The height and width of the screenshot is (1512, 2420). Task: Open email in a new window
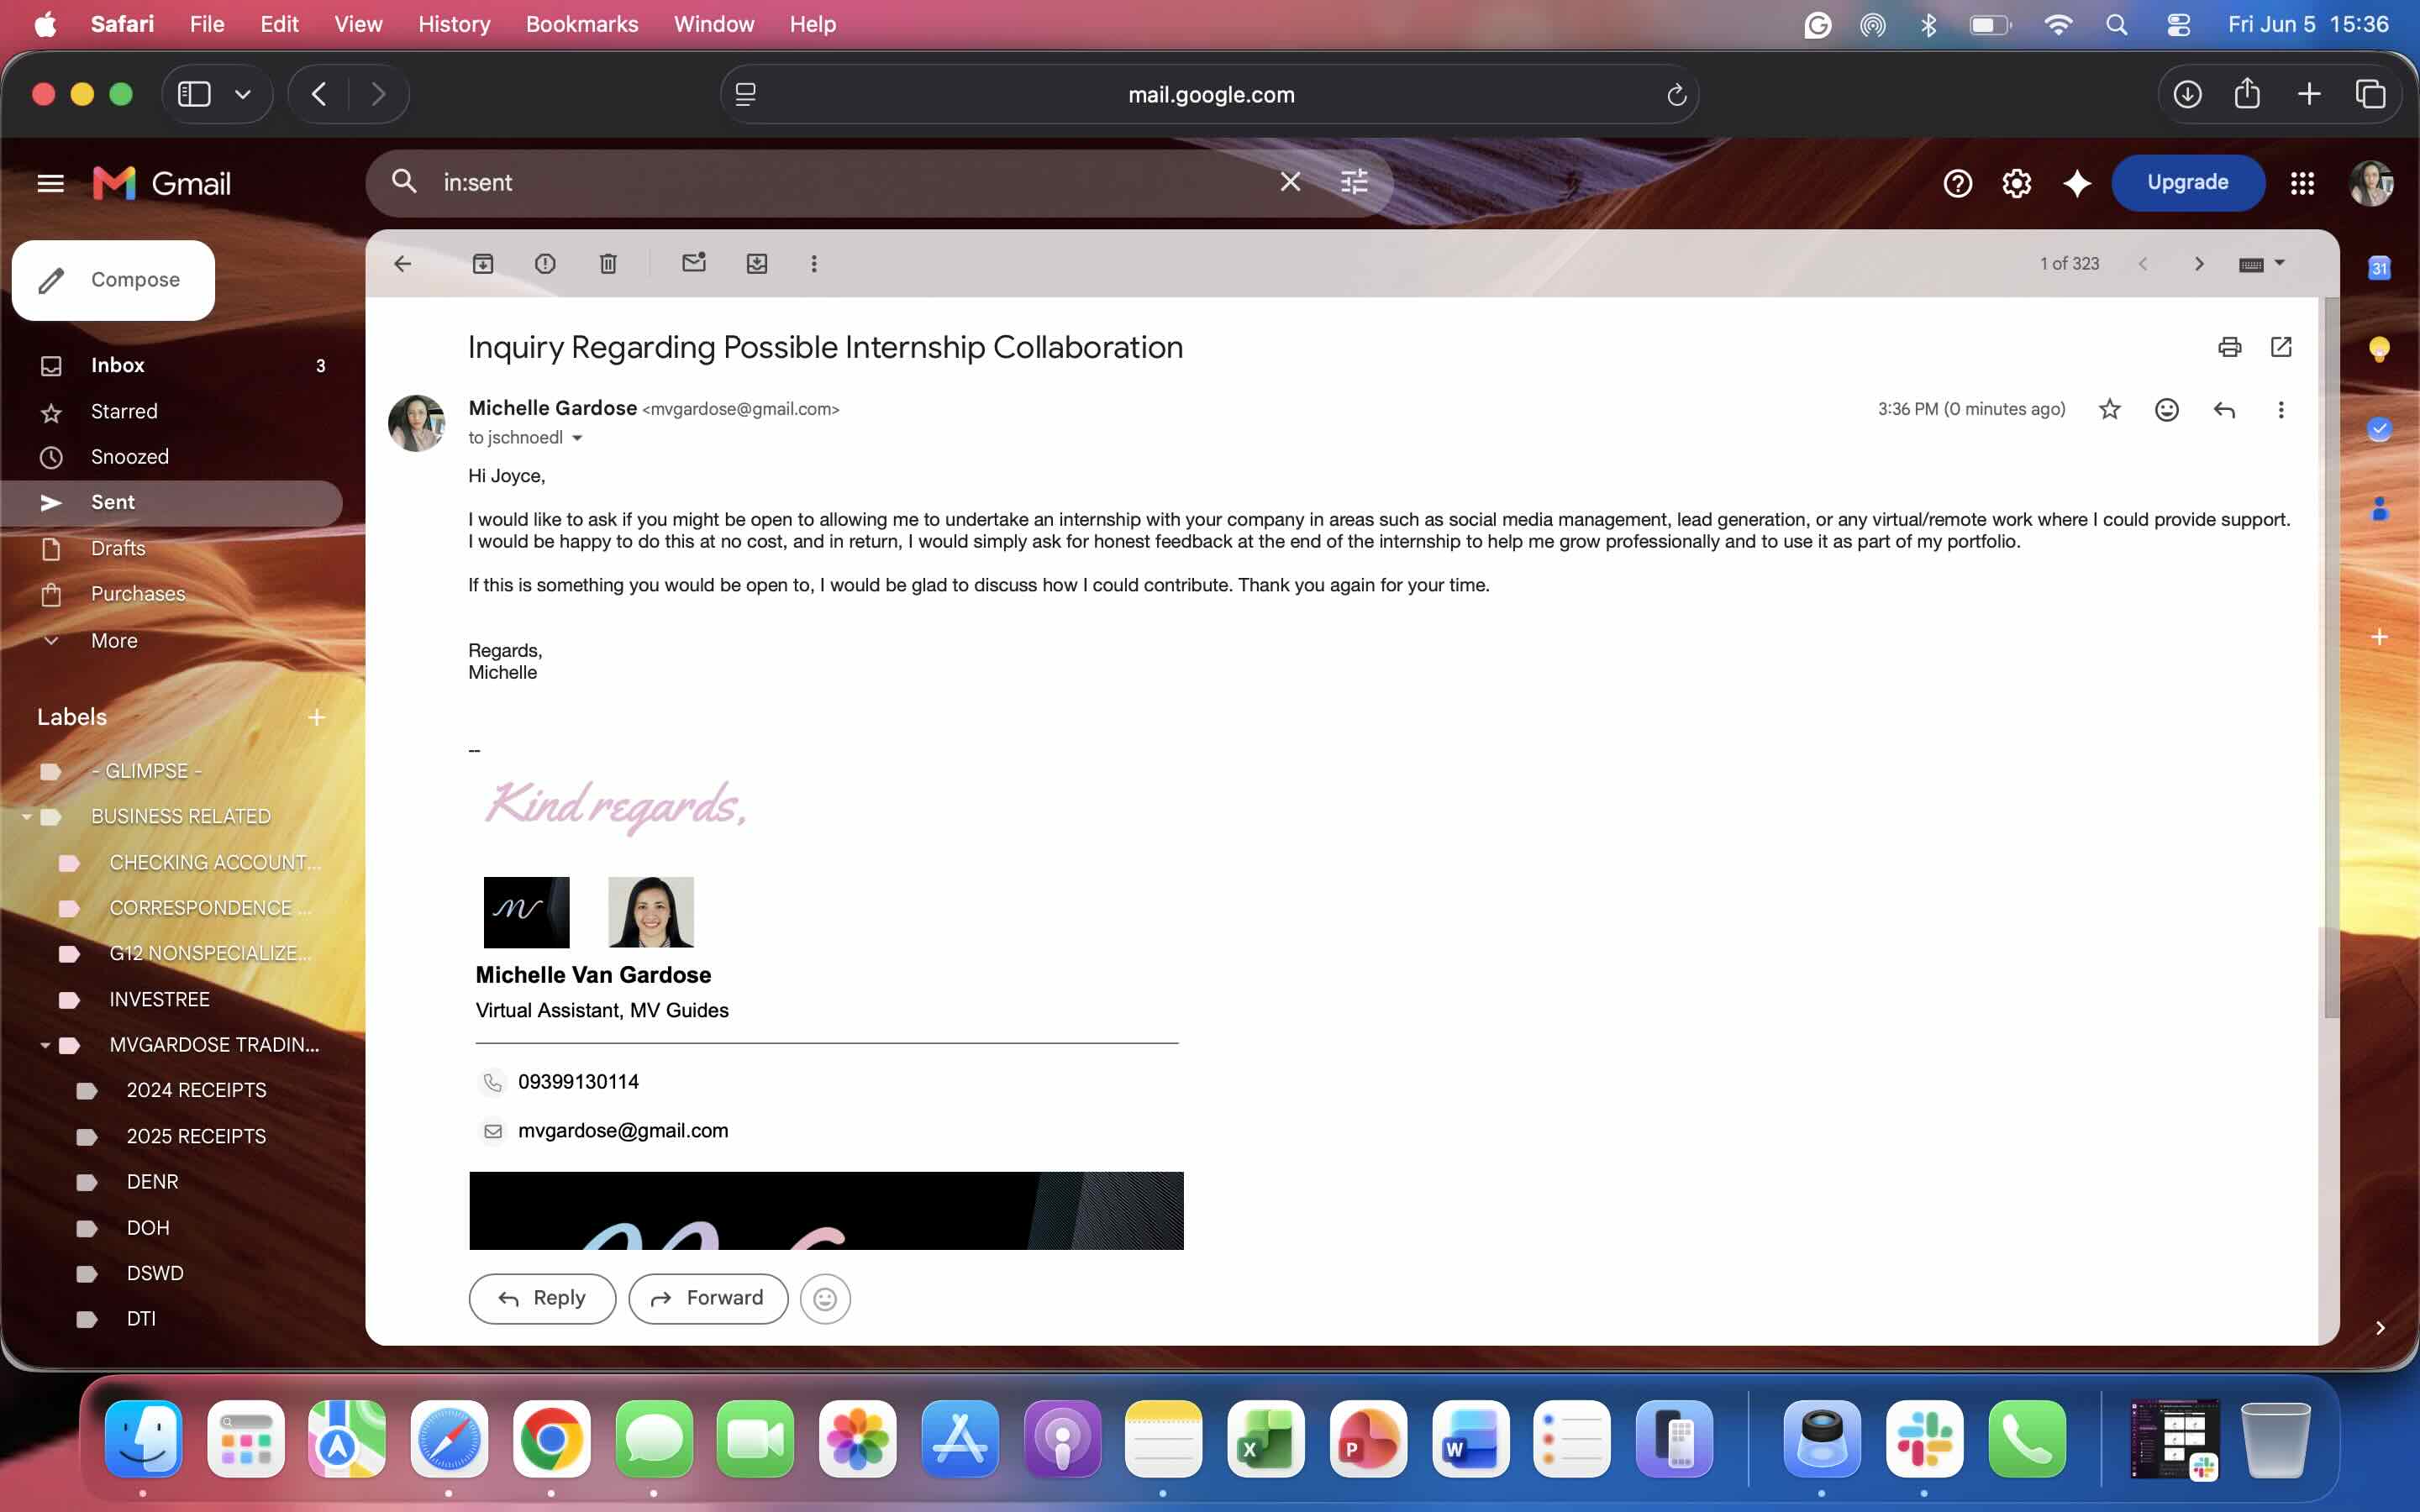2281,347
